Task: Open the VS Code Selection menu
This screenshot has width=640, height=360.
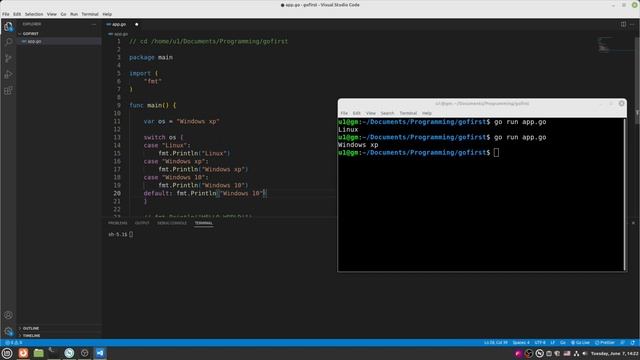Action: coord(34,14)
